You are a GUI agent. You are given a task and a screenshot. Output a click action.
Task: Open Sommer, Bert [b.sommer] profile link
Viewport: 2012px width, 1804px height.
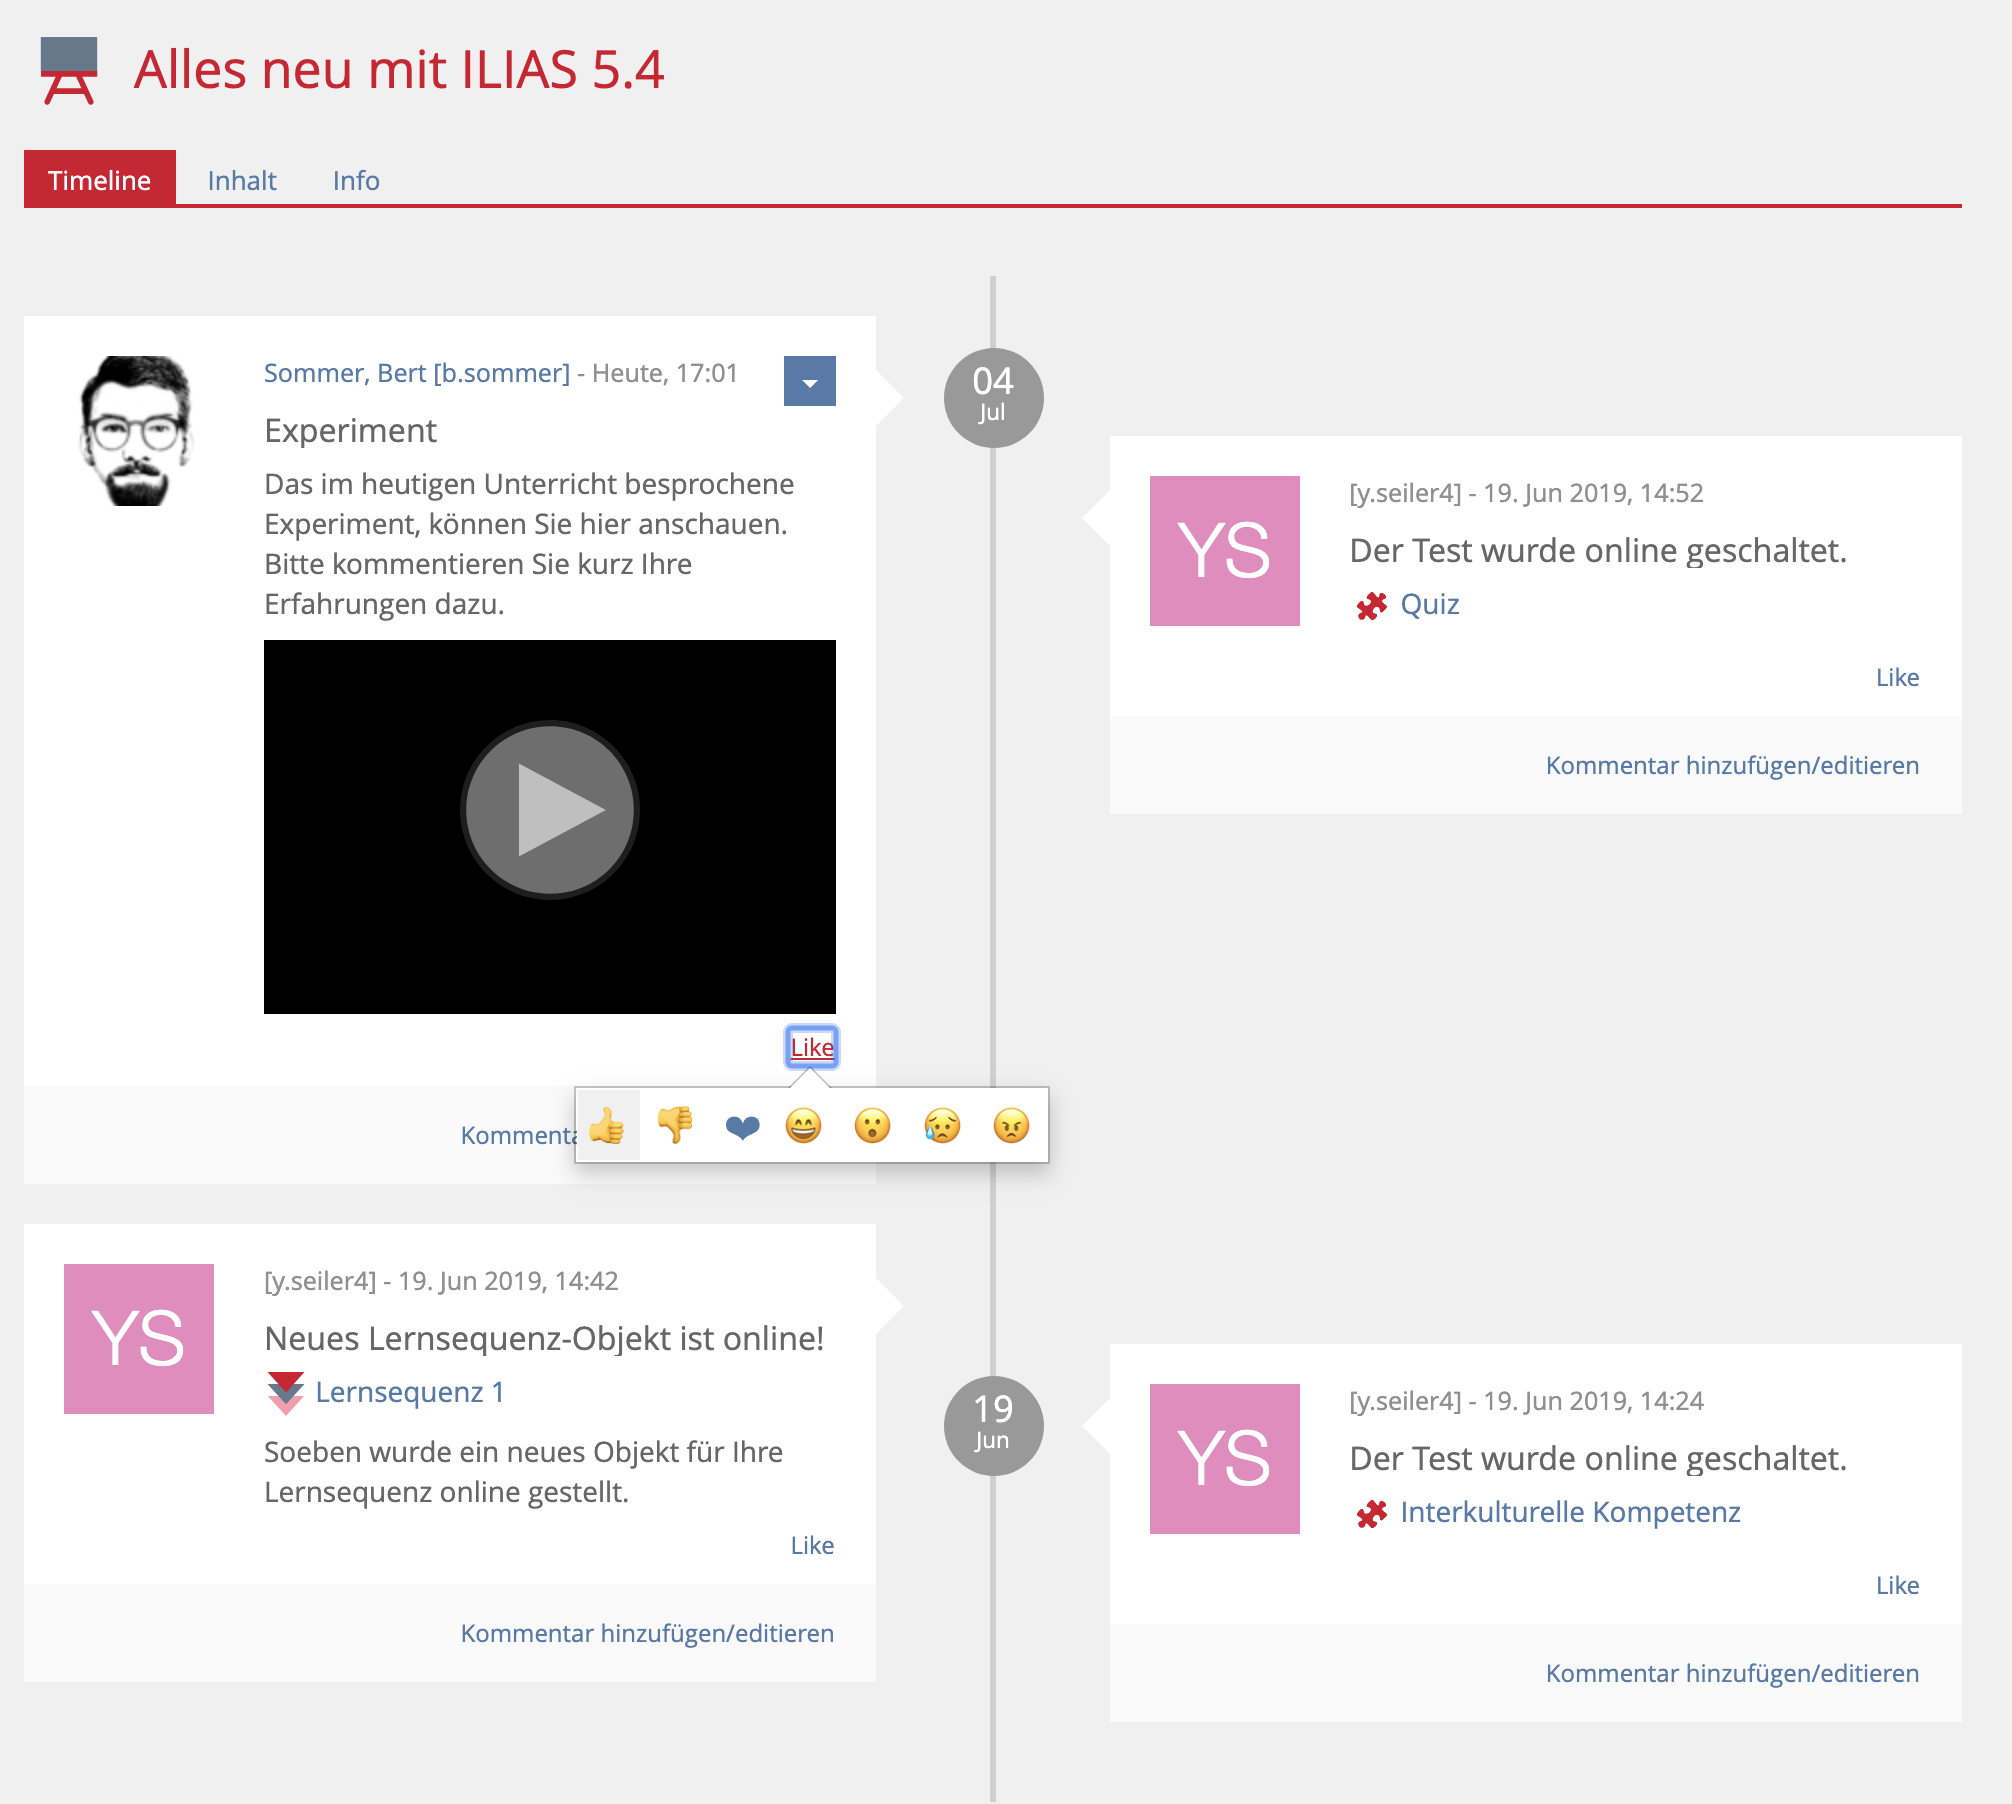pos(417,373)
